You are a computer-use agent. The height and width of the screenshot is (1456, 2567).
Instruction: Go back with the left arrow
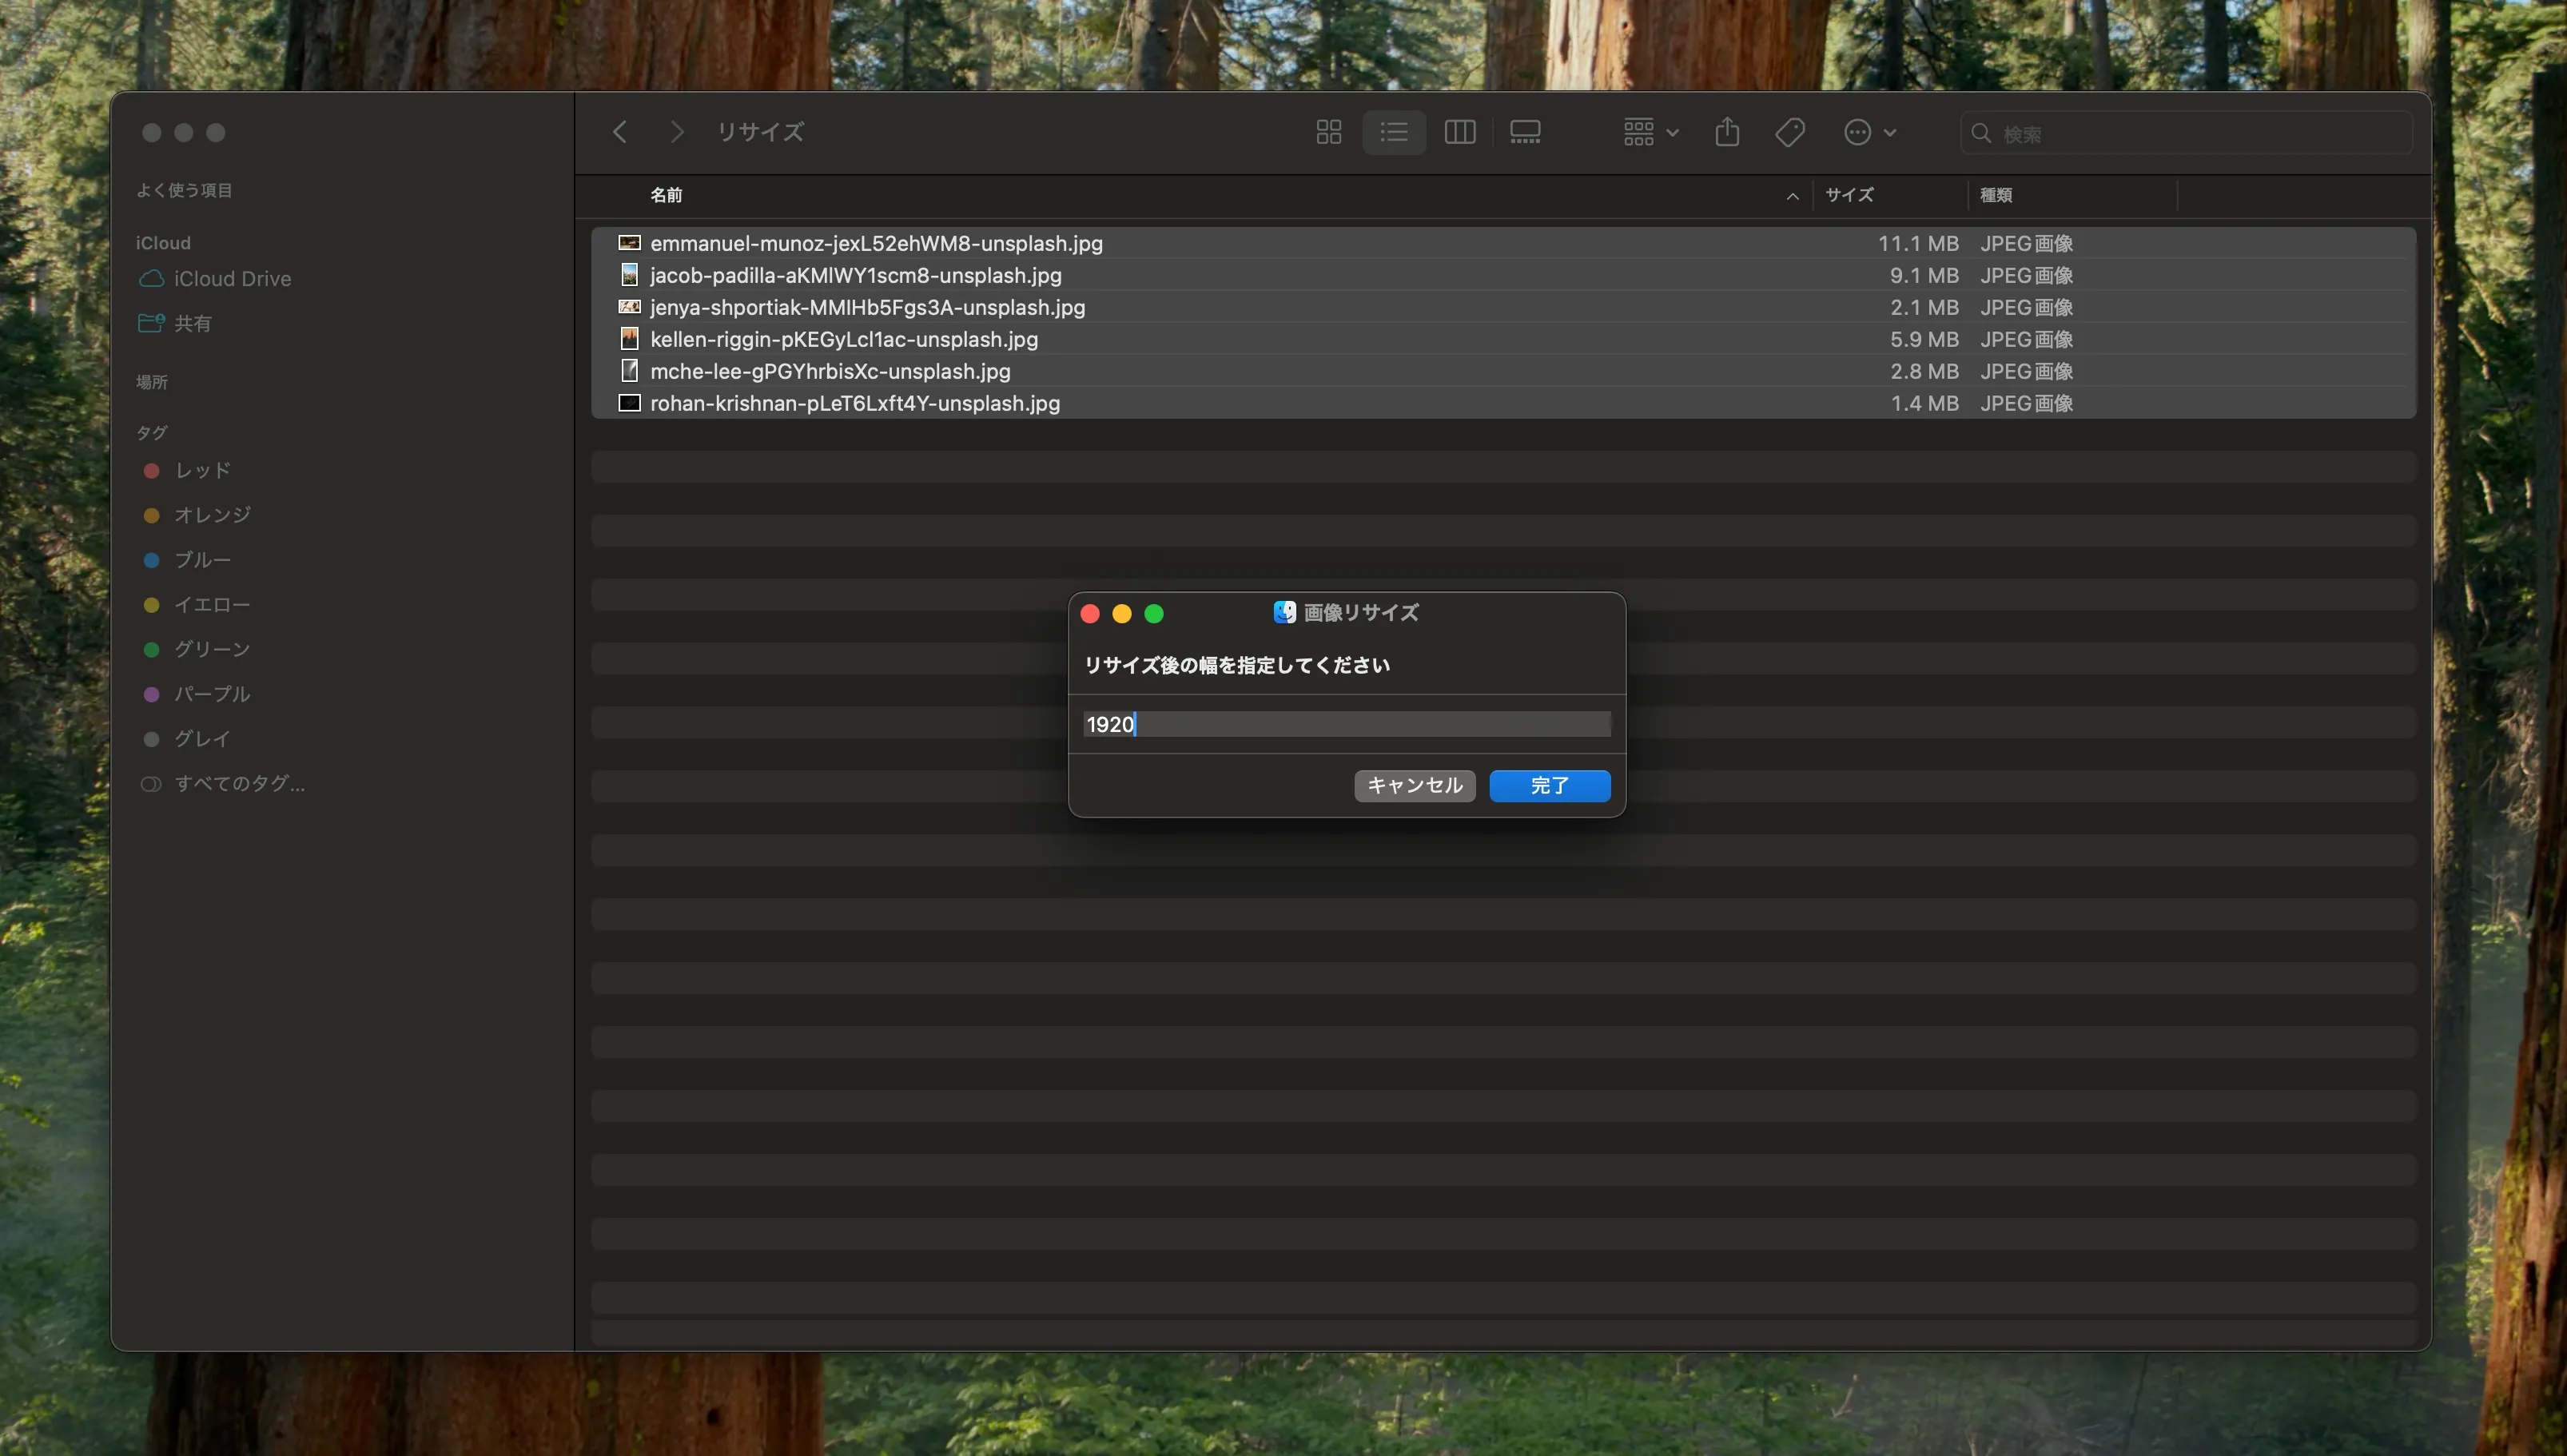click(x=620, y=132)
